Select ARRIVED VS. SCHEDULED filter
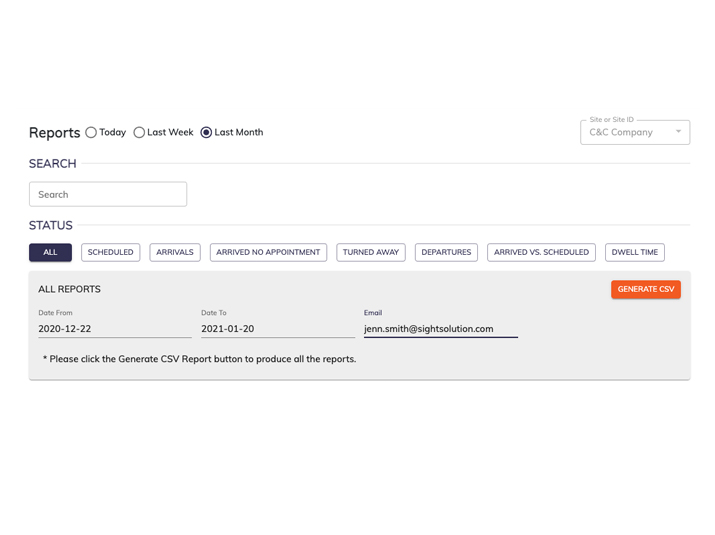The image size is (715, 535). pos(541,252)
